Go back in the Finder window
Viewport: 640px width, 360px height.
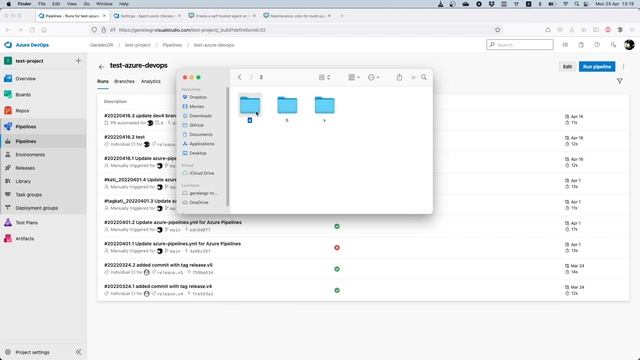click(240, 77)
